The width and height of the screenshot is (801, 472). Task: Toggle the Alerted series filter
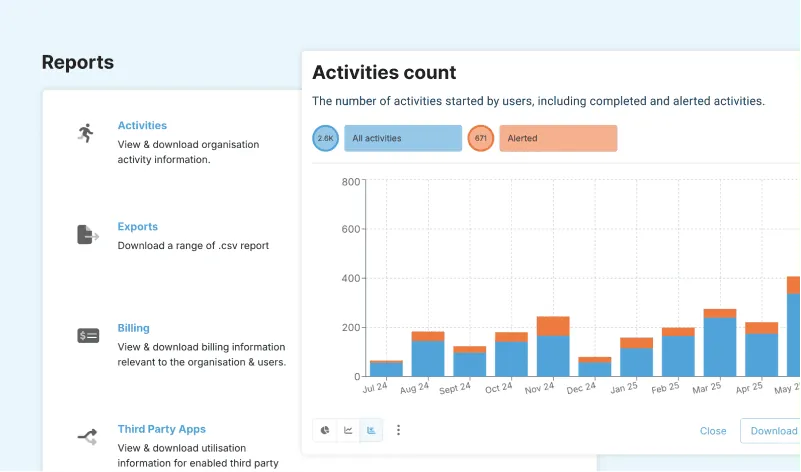tap(557, 138)
